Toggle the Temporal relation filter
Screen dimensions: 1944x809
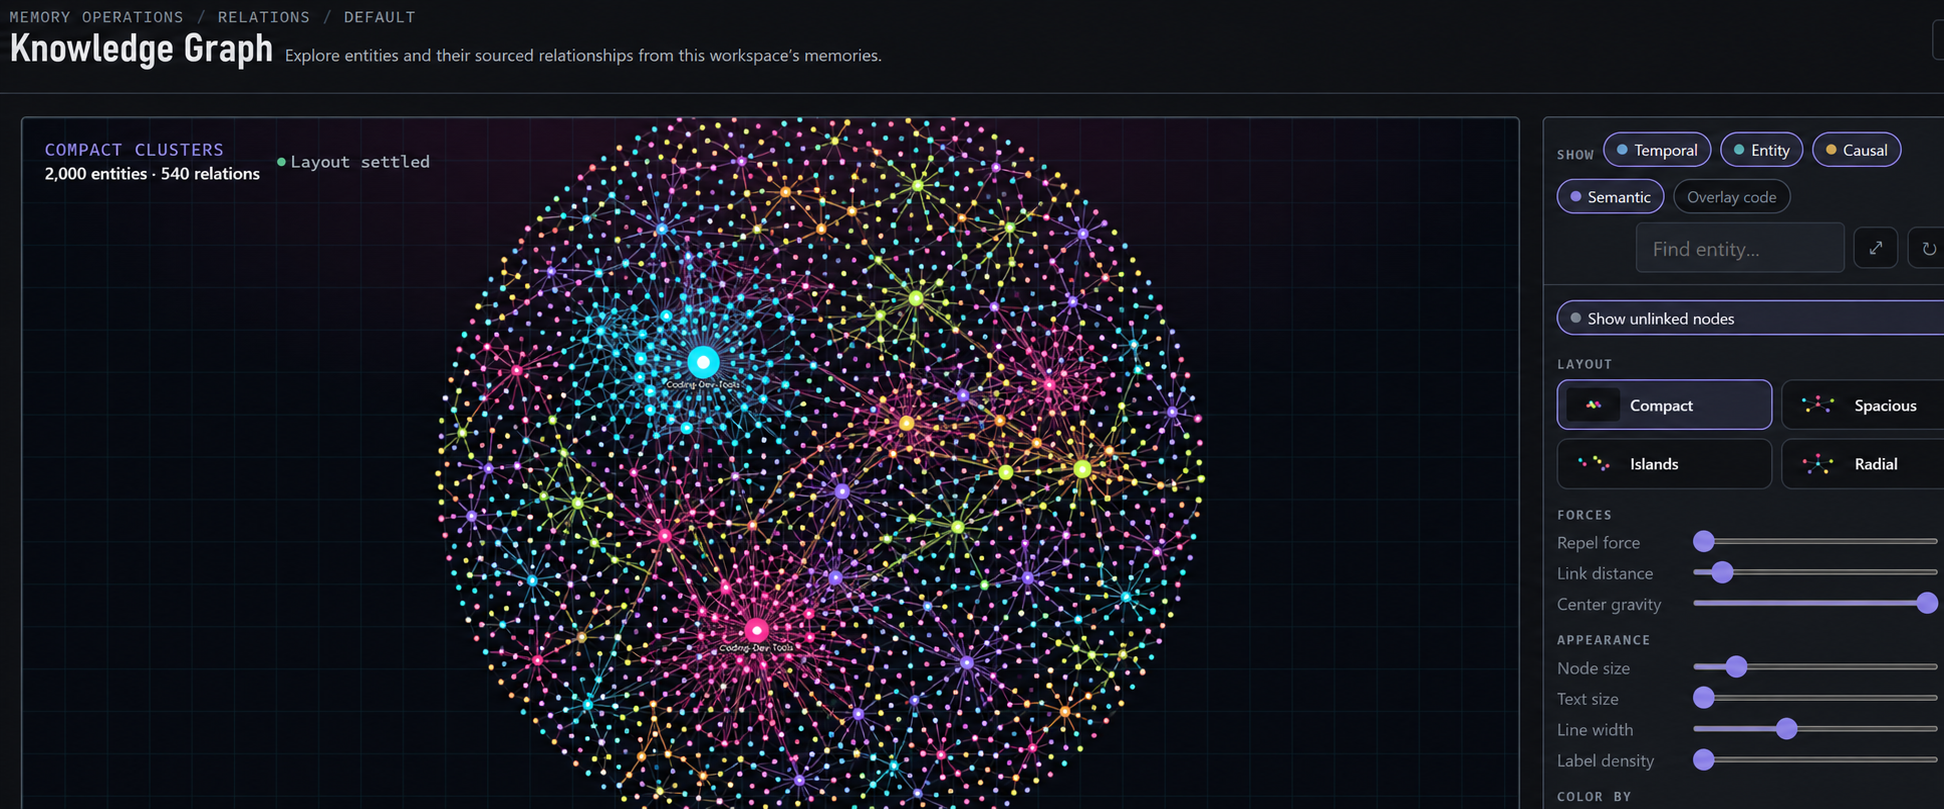(x=1657, y=150)
